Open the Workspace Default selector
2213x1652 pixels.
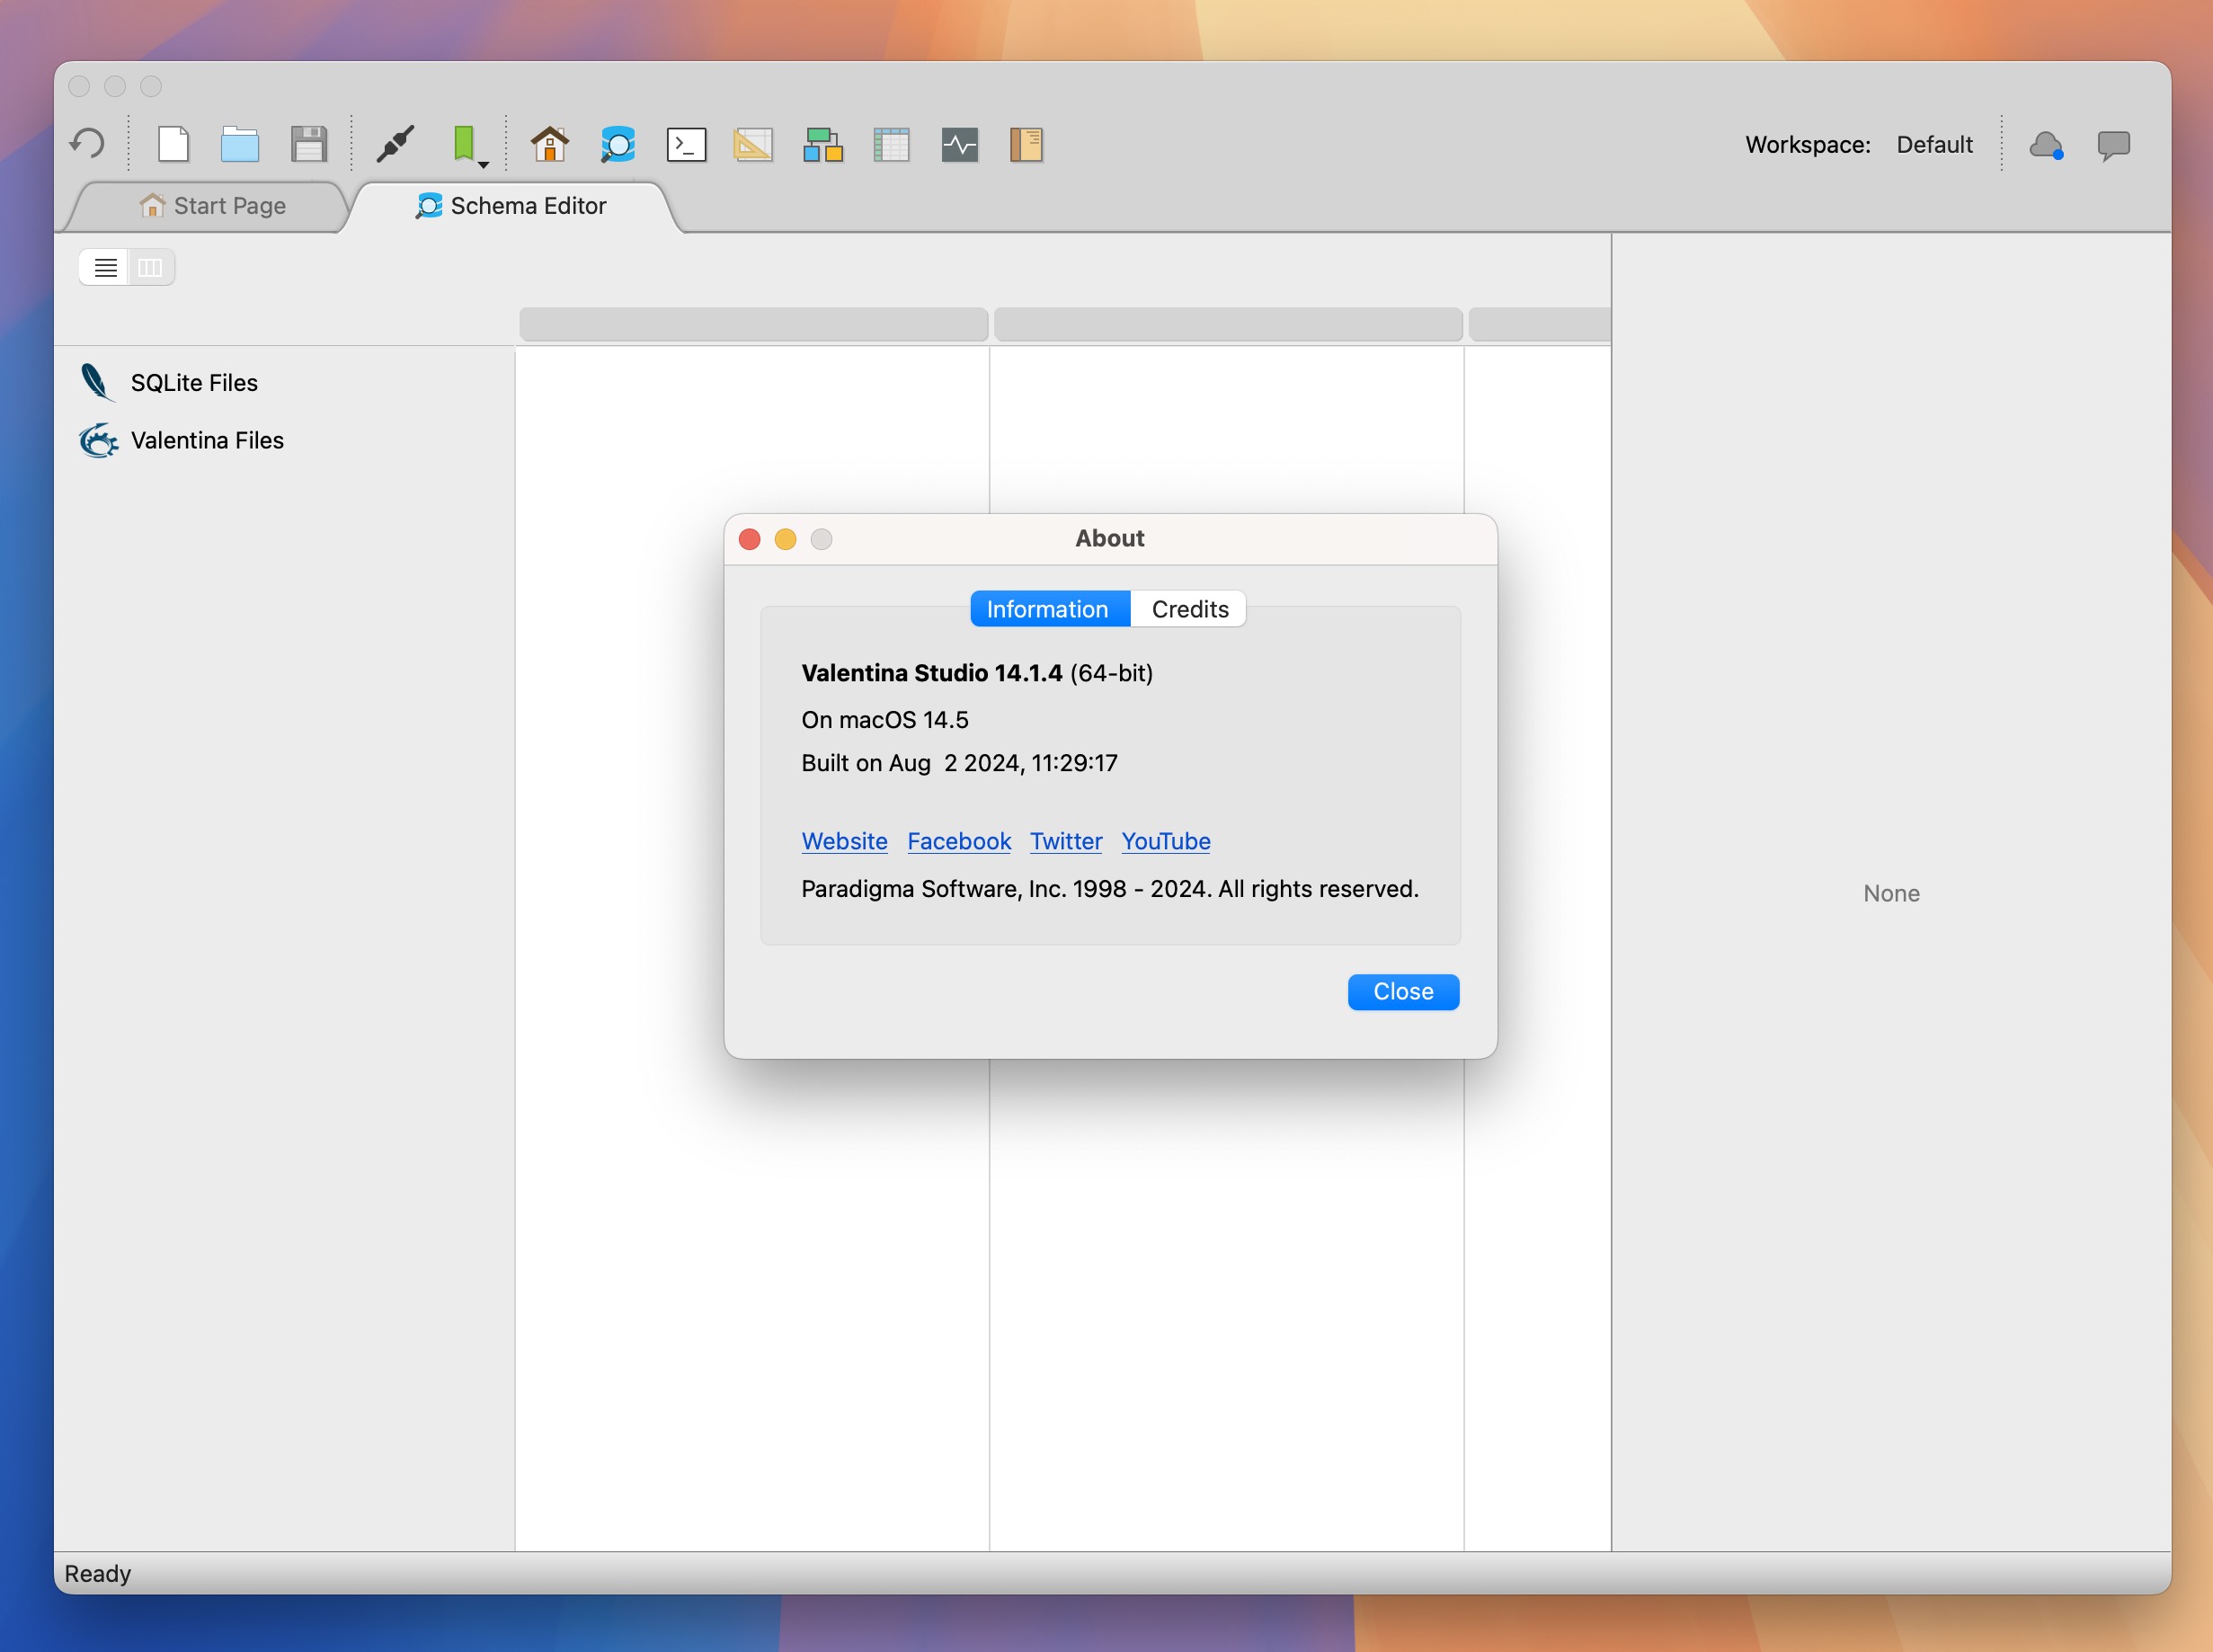coord(1934,145)
